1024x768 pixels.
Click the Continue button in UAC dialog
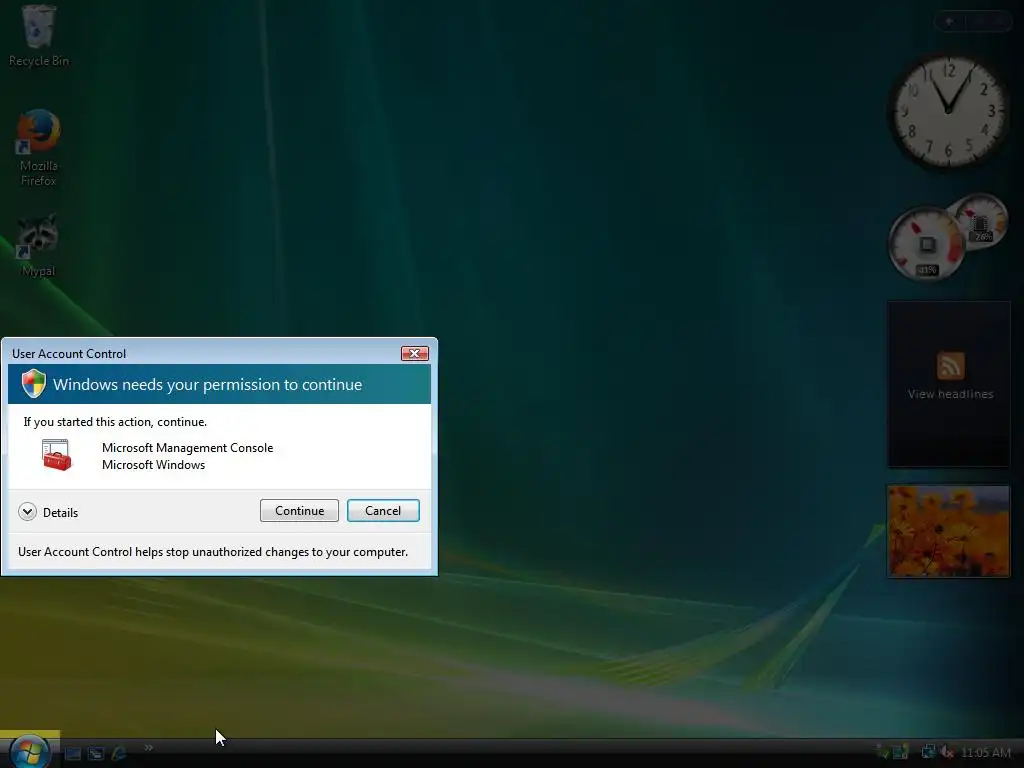[299, 511]
